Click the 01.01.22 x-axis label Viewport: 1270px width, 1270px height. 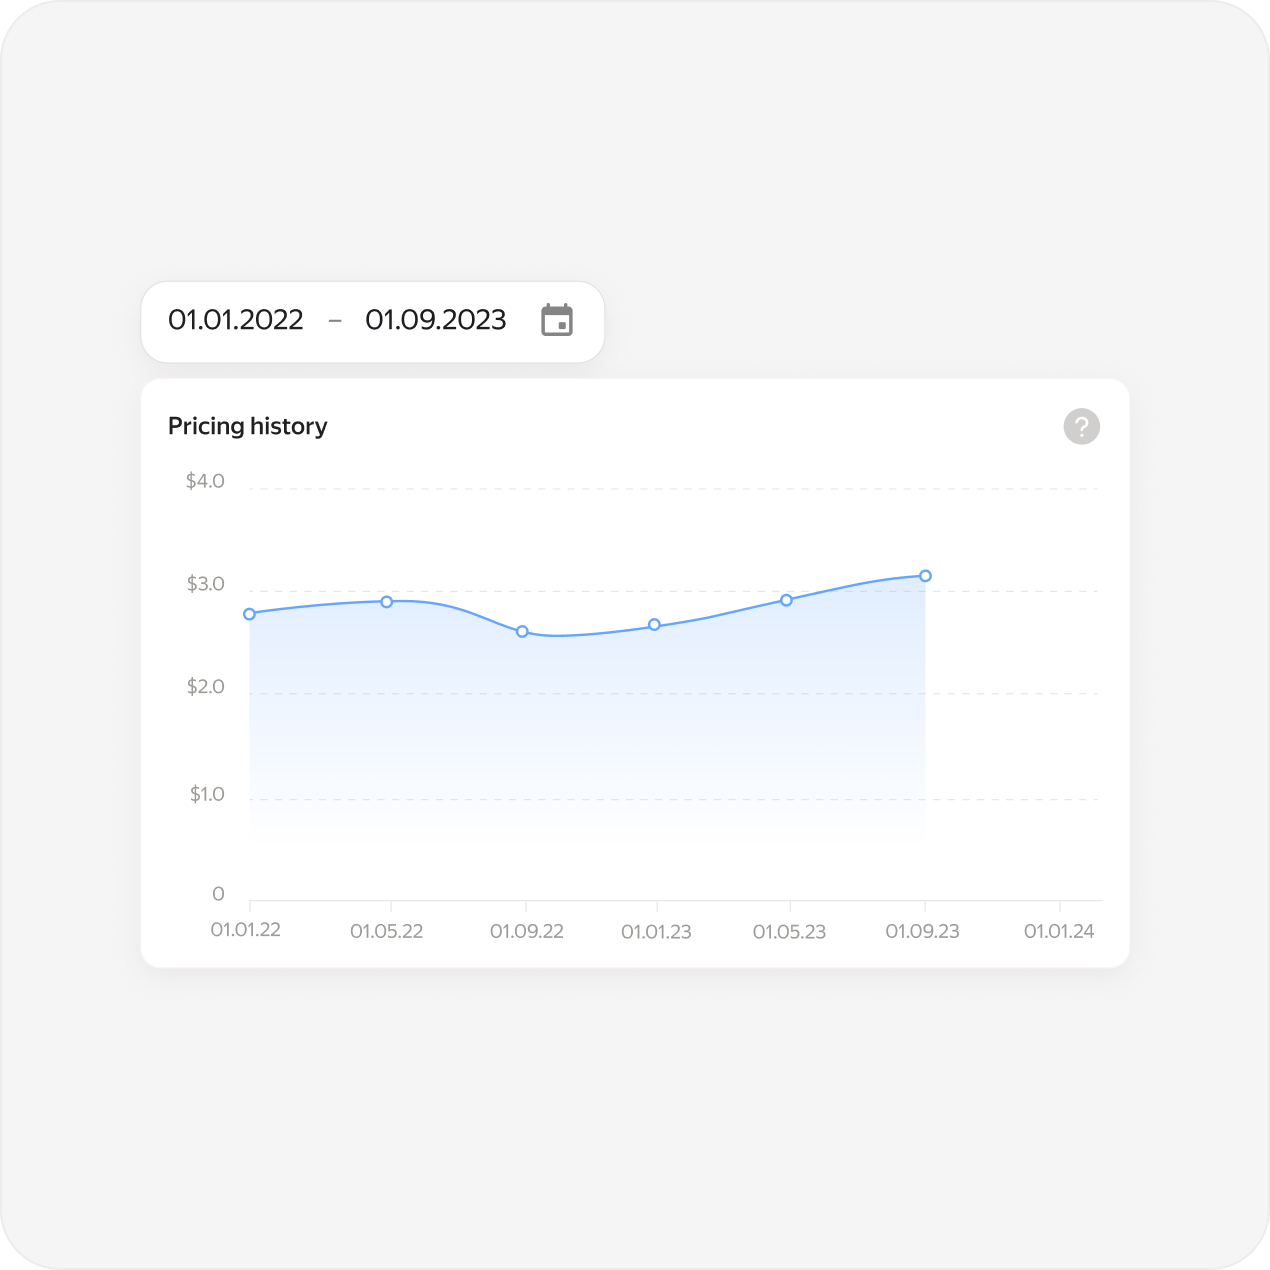point(246,930)
